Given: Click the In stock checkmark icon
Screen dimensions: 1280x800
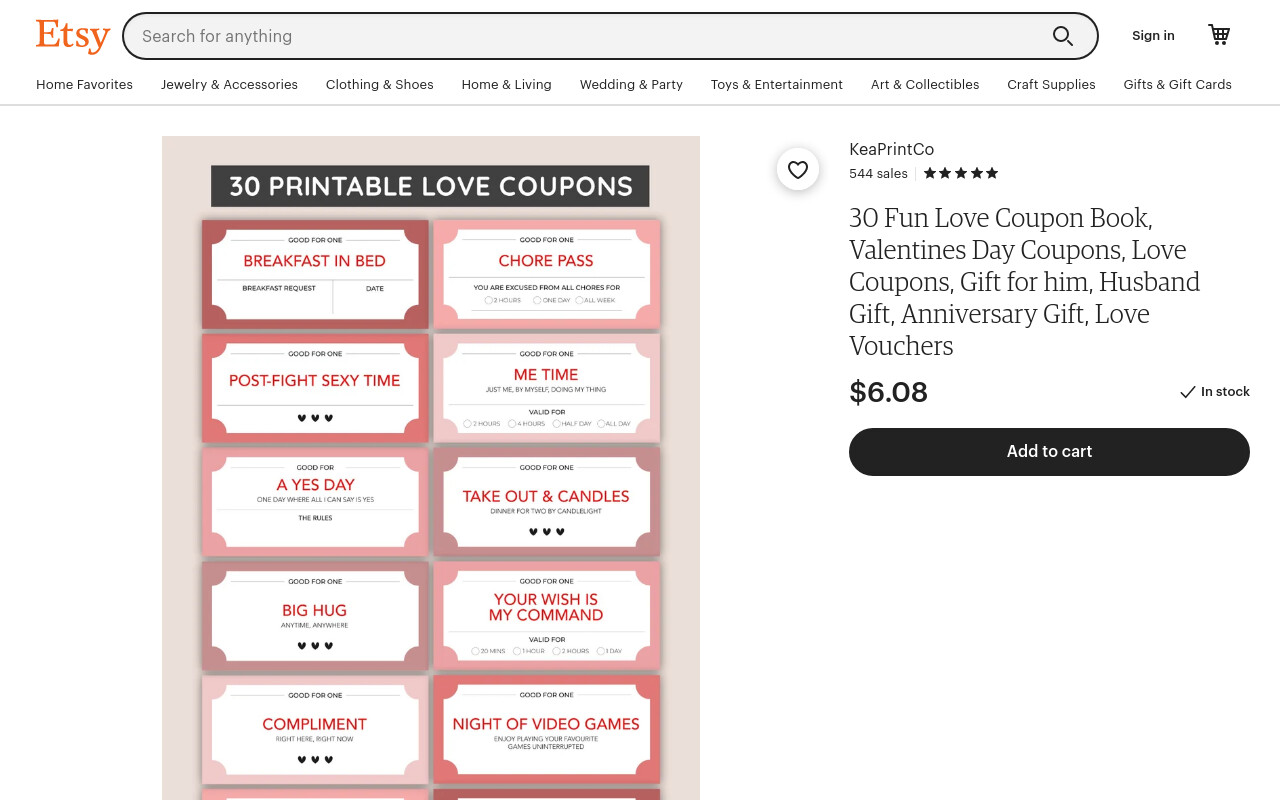Looking at the screenshot, I should [x=1187, y=392].
